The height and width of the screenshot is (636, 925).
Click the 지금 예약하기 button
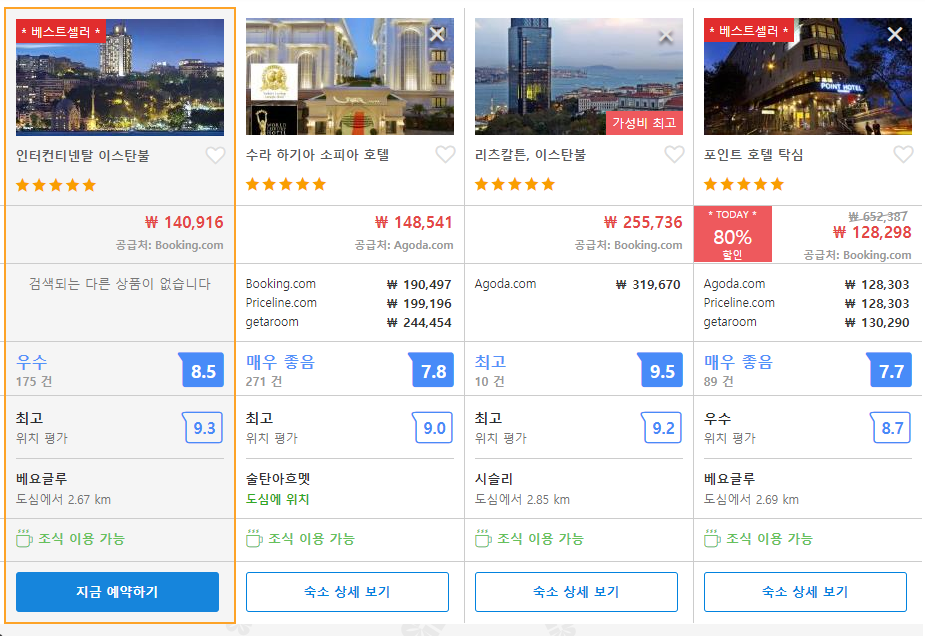coord(117,591)
